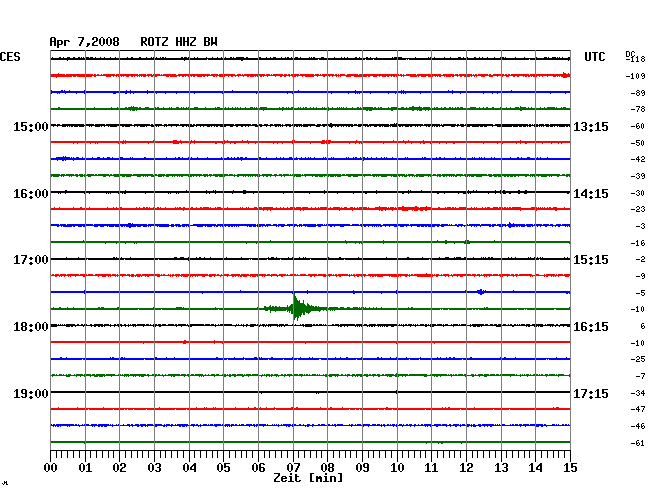The width and height of the screenshot is (650, 494).
Task: Click the 13:15 UTC time label
Action: [x=591, y=126]
